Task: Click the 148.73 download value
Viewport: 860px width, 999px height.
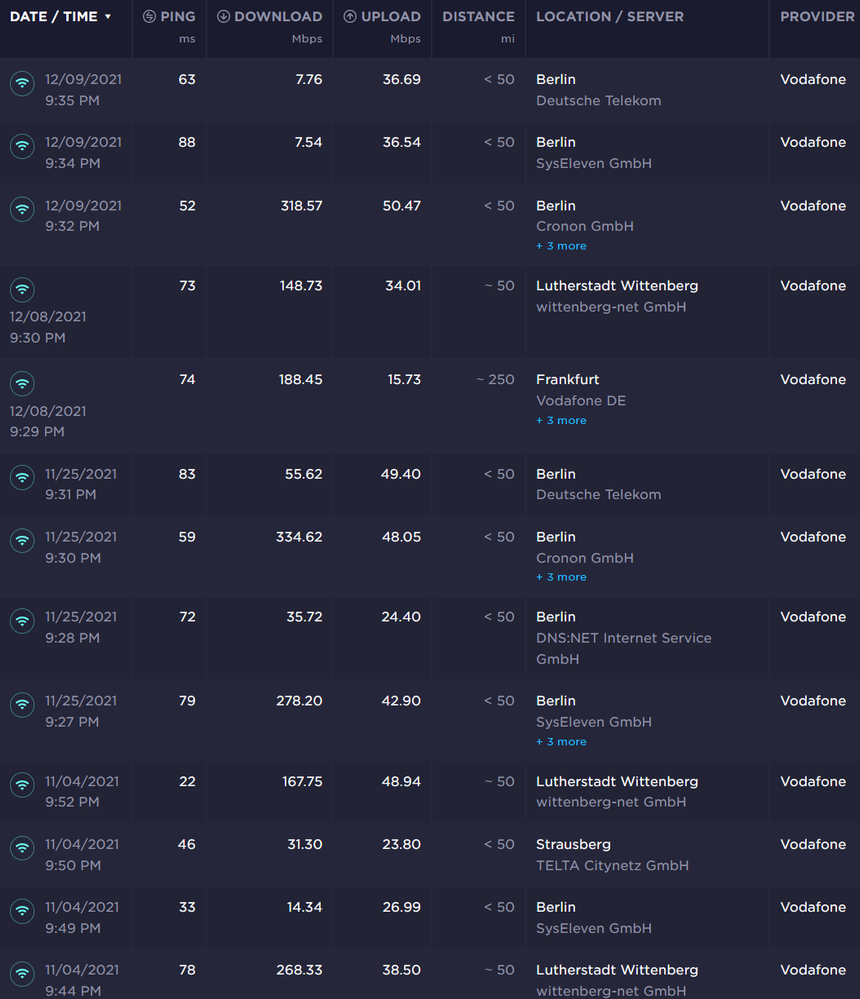Action: click(x=301, y=285)
